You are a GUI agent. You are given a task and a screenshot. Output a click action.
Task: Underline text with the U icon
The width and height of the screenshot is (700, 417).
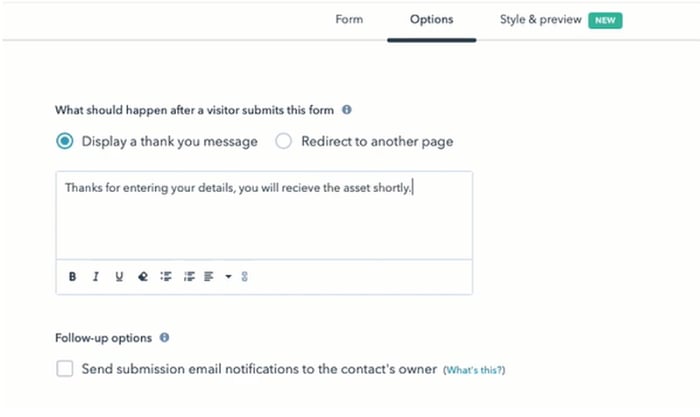point(119,276)
